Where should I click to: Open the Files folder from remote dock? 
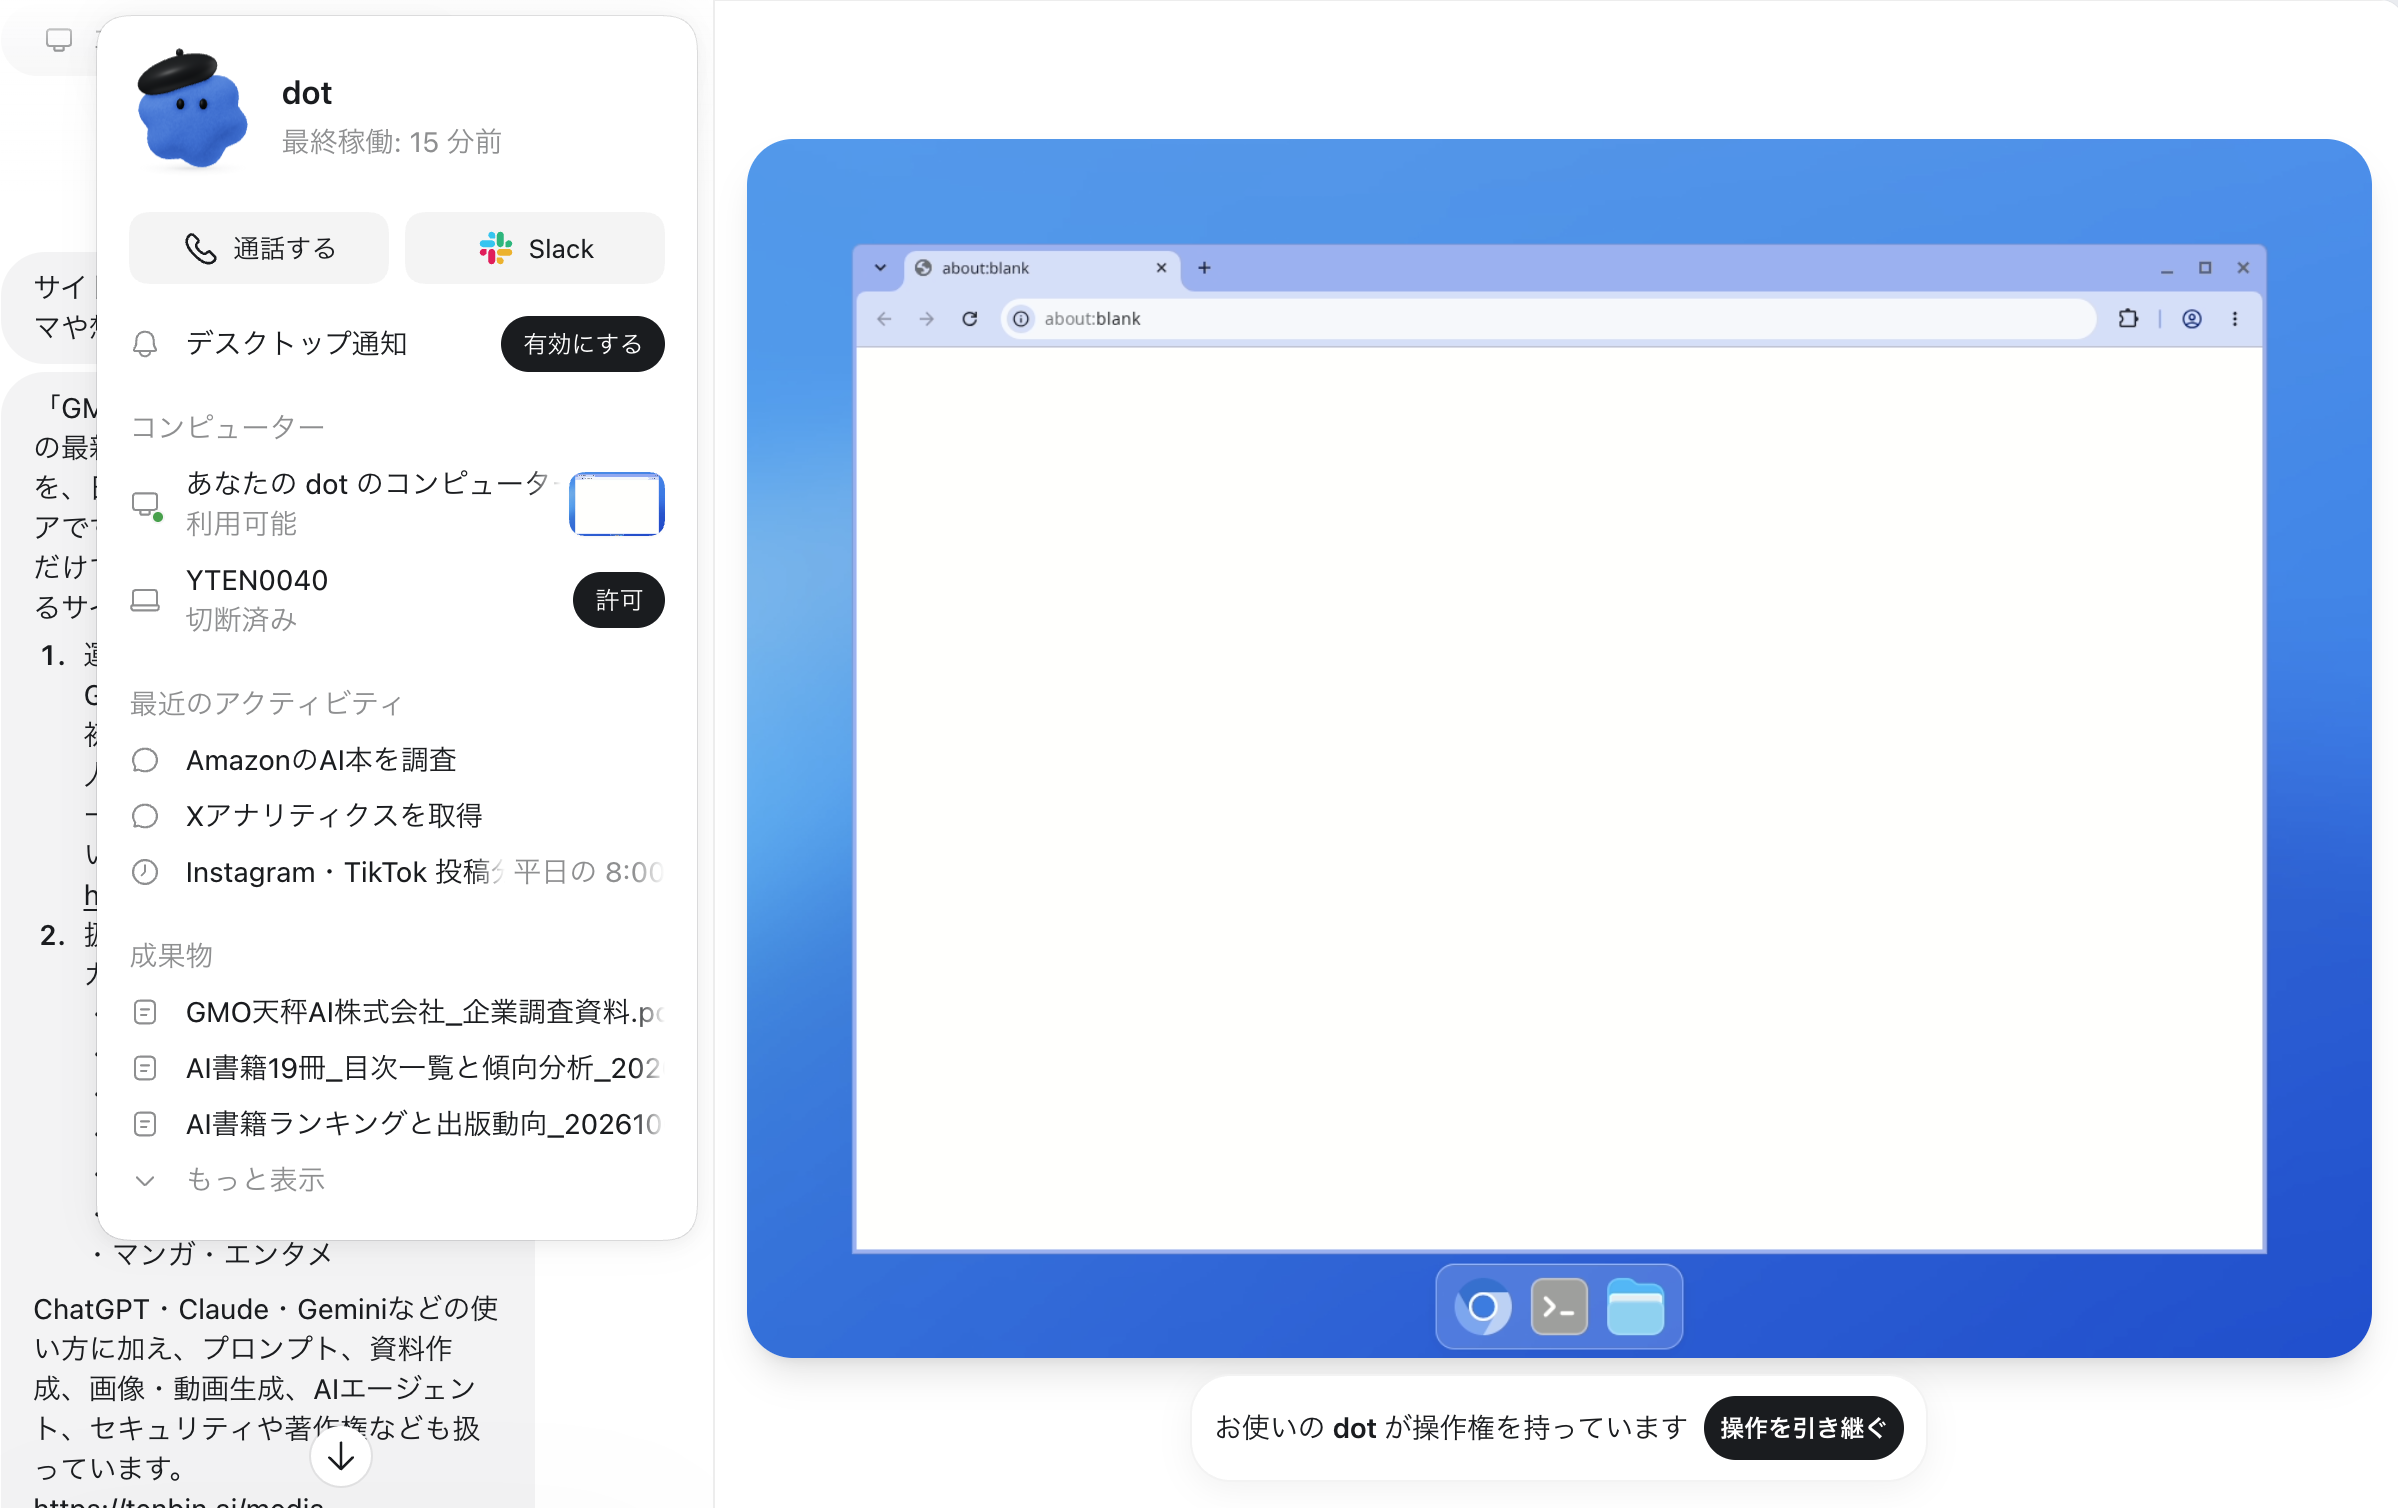click(x=1635, y=1306)
